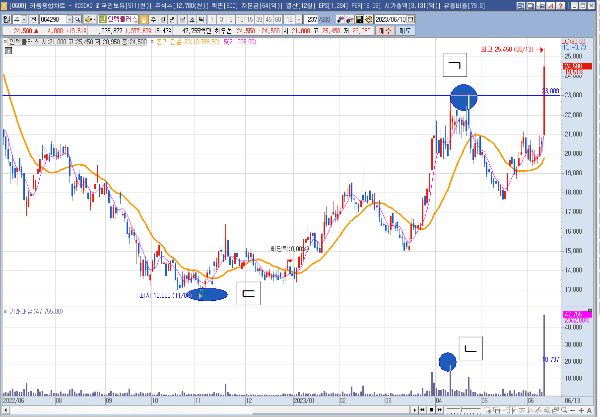Screen dimensions: 600x417
Task: Click the stock code input field 004290
Action: 53,19
